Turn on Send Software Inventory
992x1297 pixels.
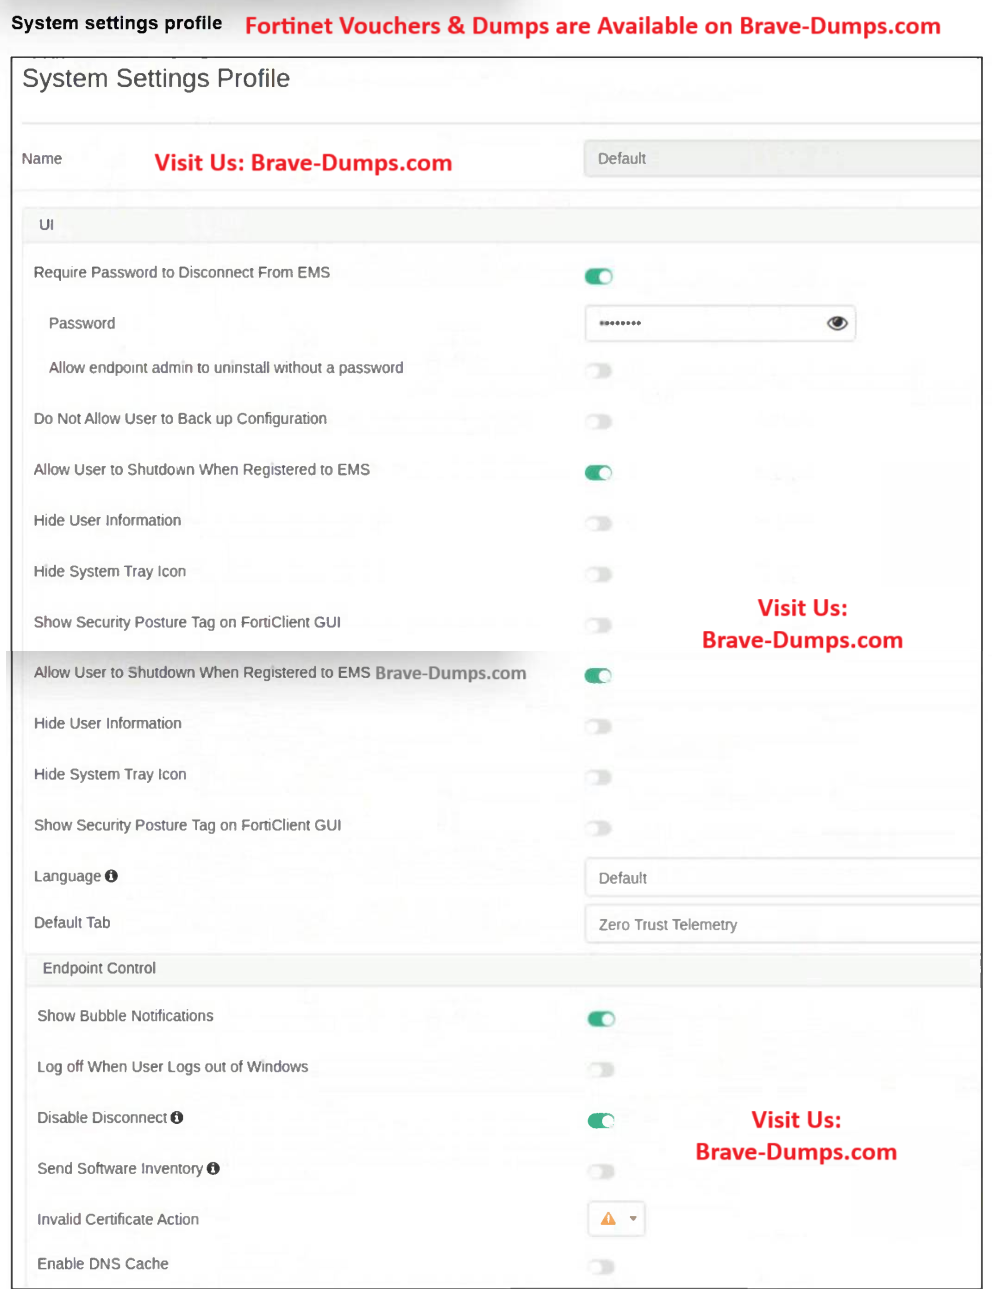601,1172
